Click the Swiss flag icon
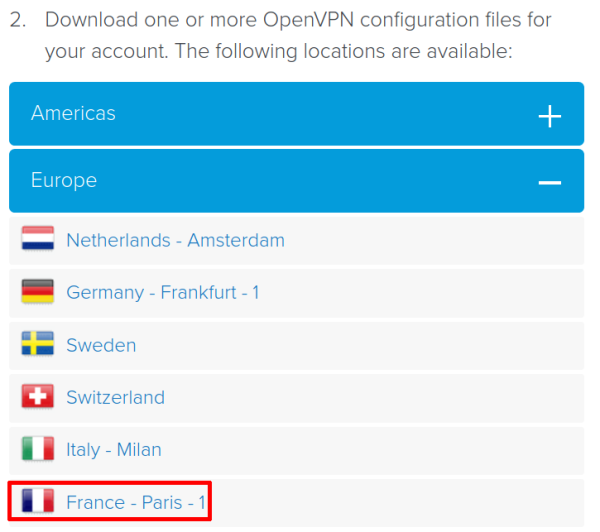 (38, 396)
